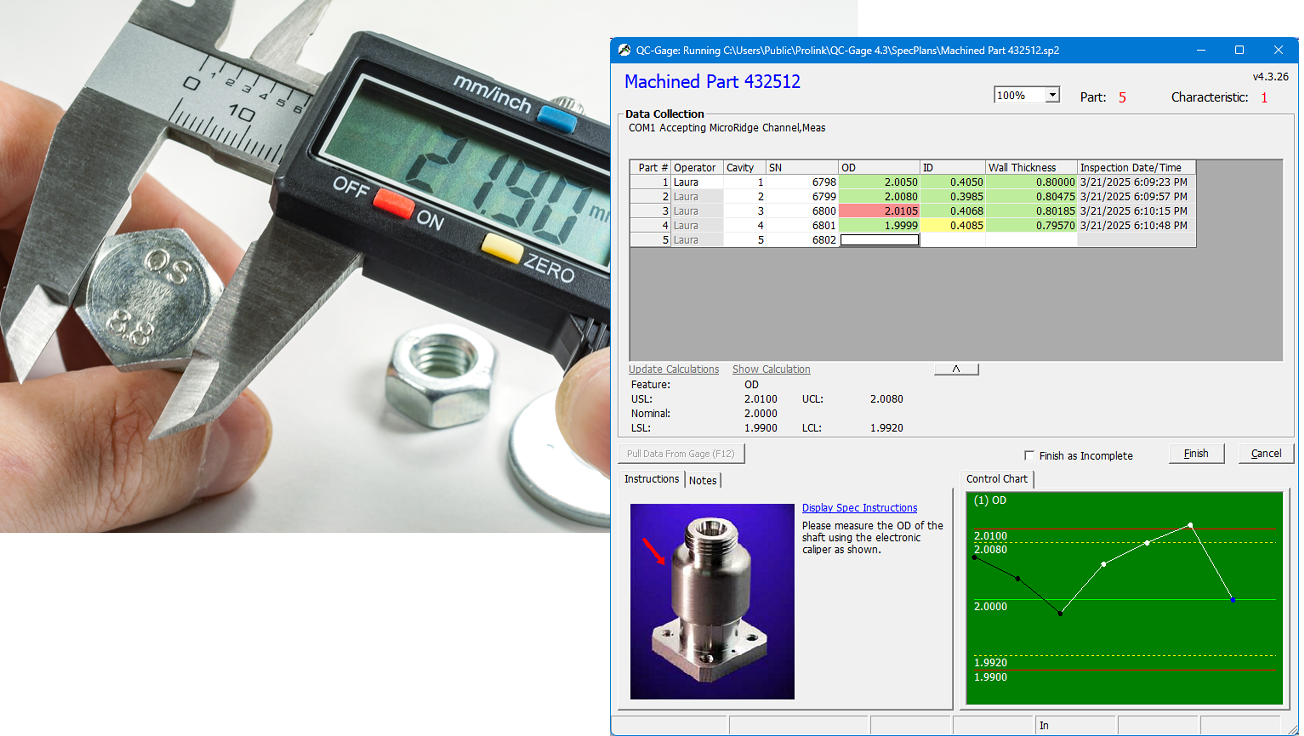Select the Instructions tab
Image resolution: width=1304 pixels, height=736 pixels.
tap(651, 480)
